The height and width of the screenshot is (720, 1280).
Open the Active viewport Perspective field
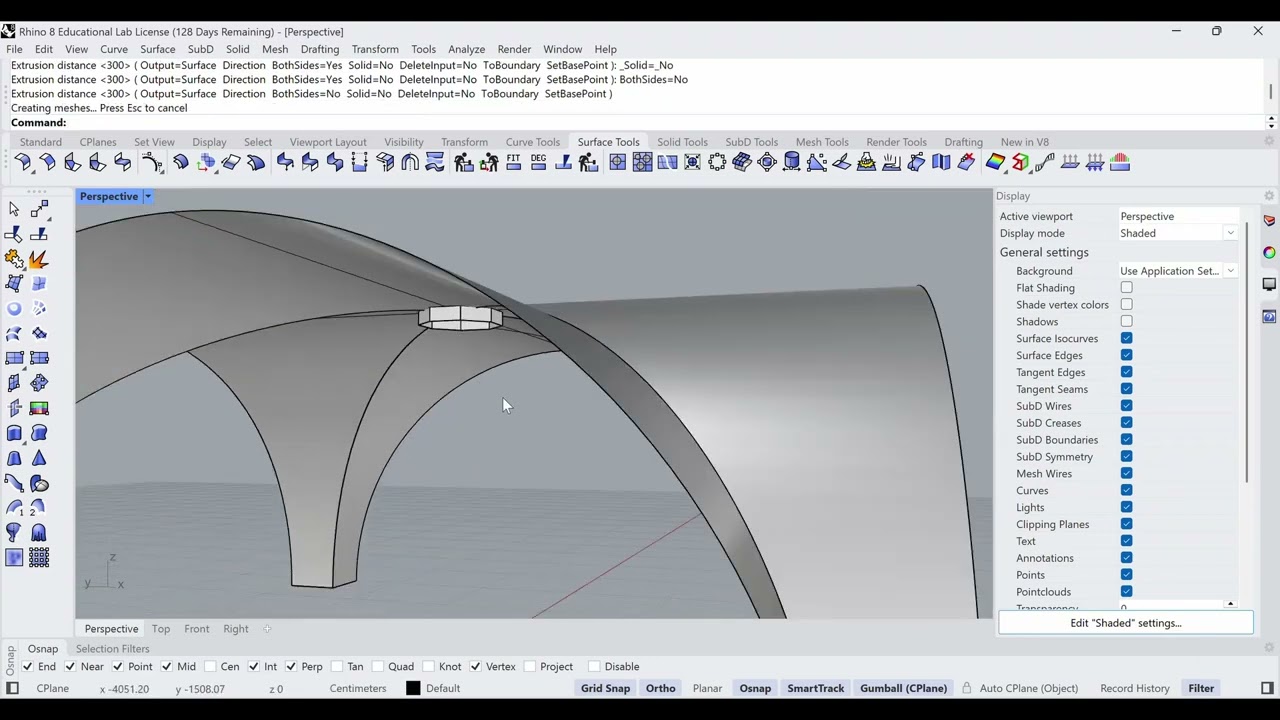(1178, 216)
